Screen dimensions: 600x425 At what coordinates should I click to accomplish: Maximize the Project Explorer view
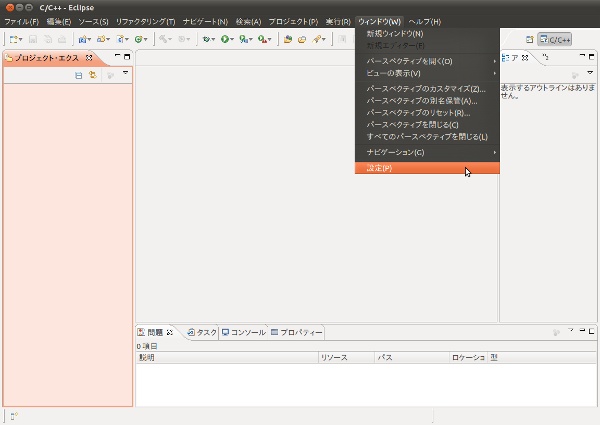pos(127,57)
